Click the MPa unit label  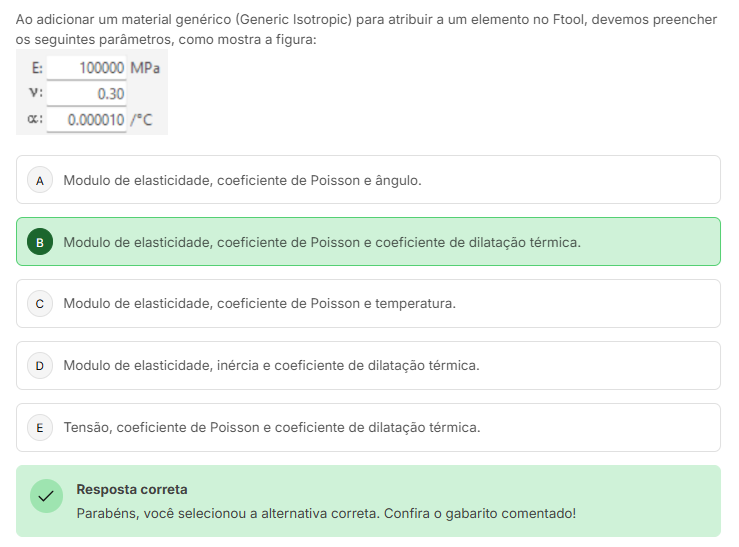(x=144, y=68)
